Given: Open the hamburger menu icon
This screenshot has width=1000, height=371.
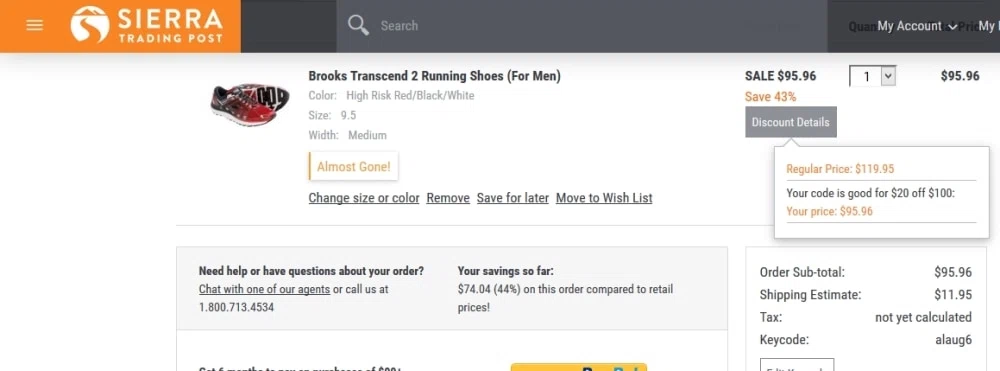Looking at the screenshot, I should (x=34, y=25).
